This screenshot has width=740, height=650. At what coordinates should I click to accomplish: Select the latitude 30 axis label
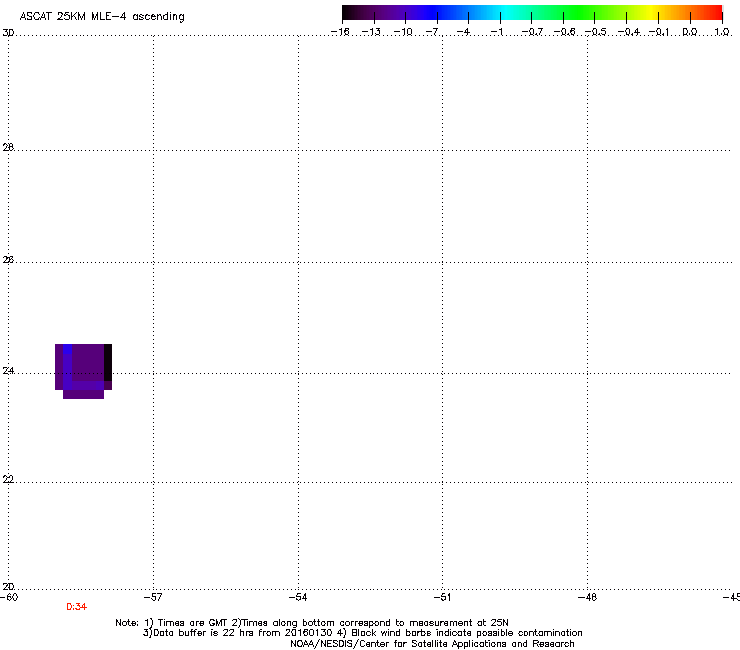tap(8, 33)
